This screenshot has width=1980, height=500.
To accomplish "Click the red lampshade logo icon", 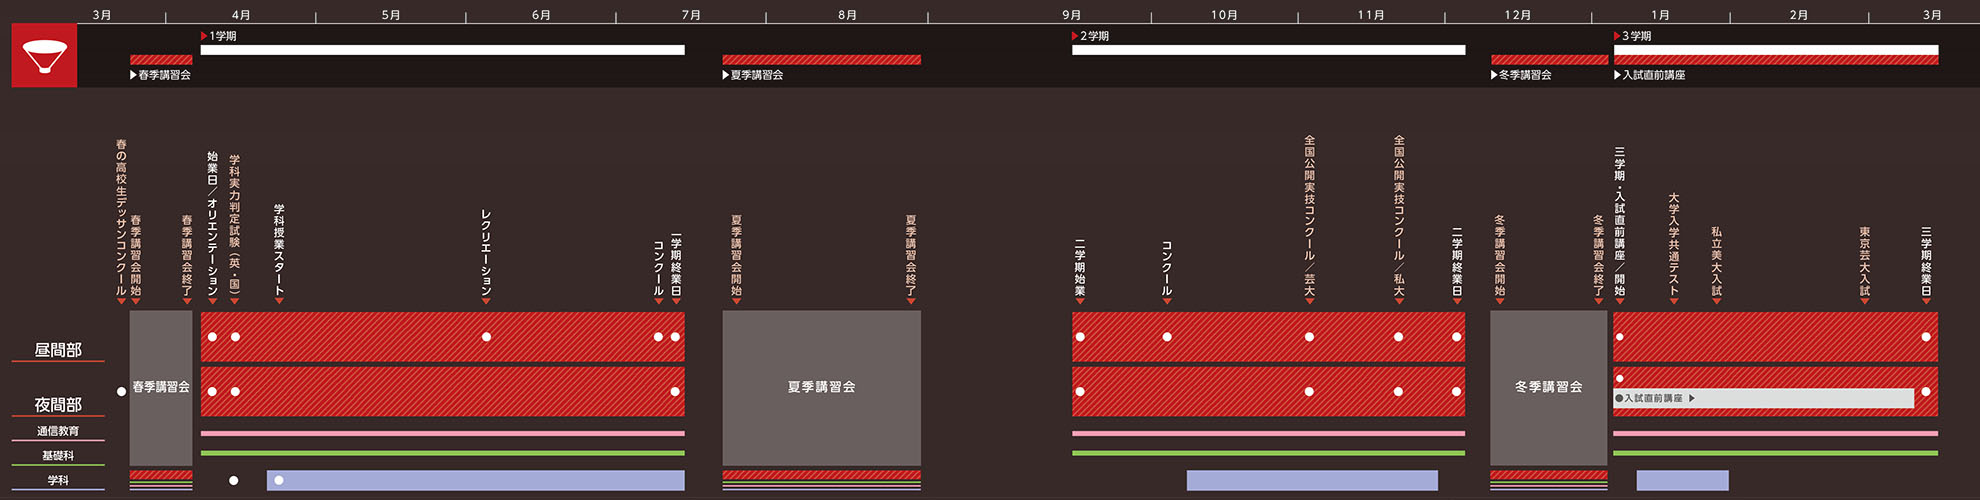I will tap(44, 56).
